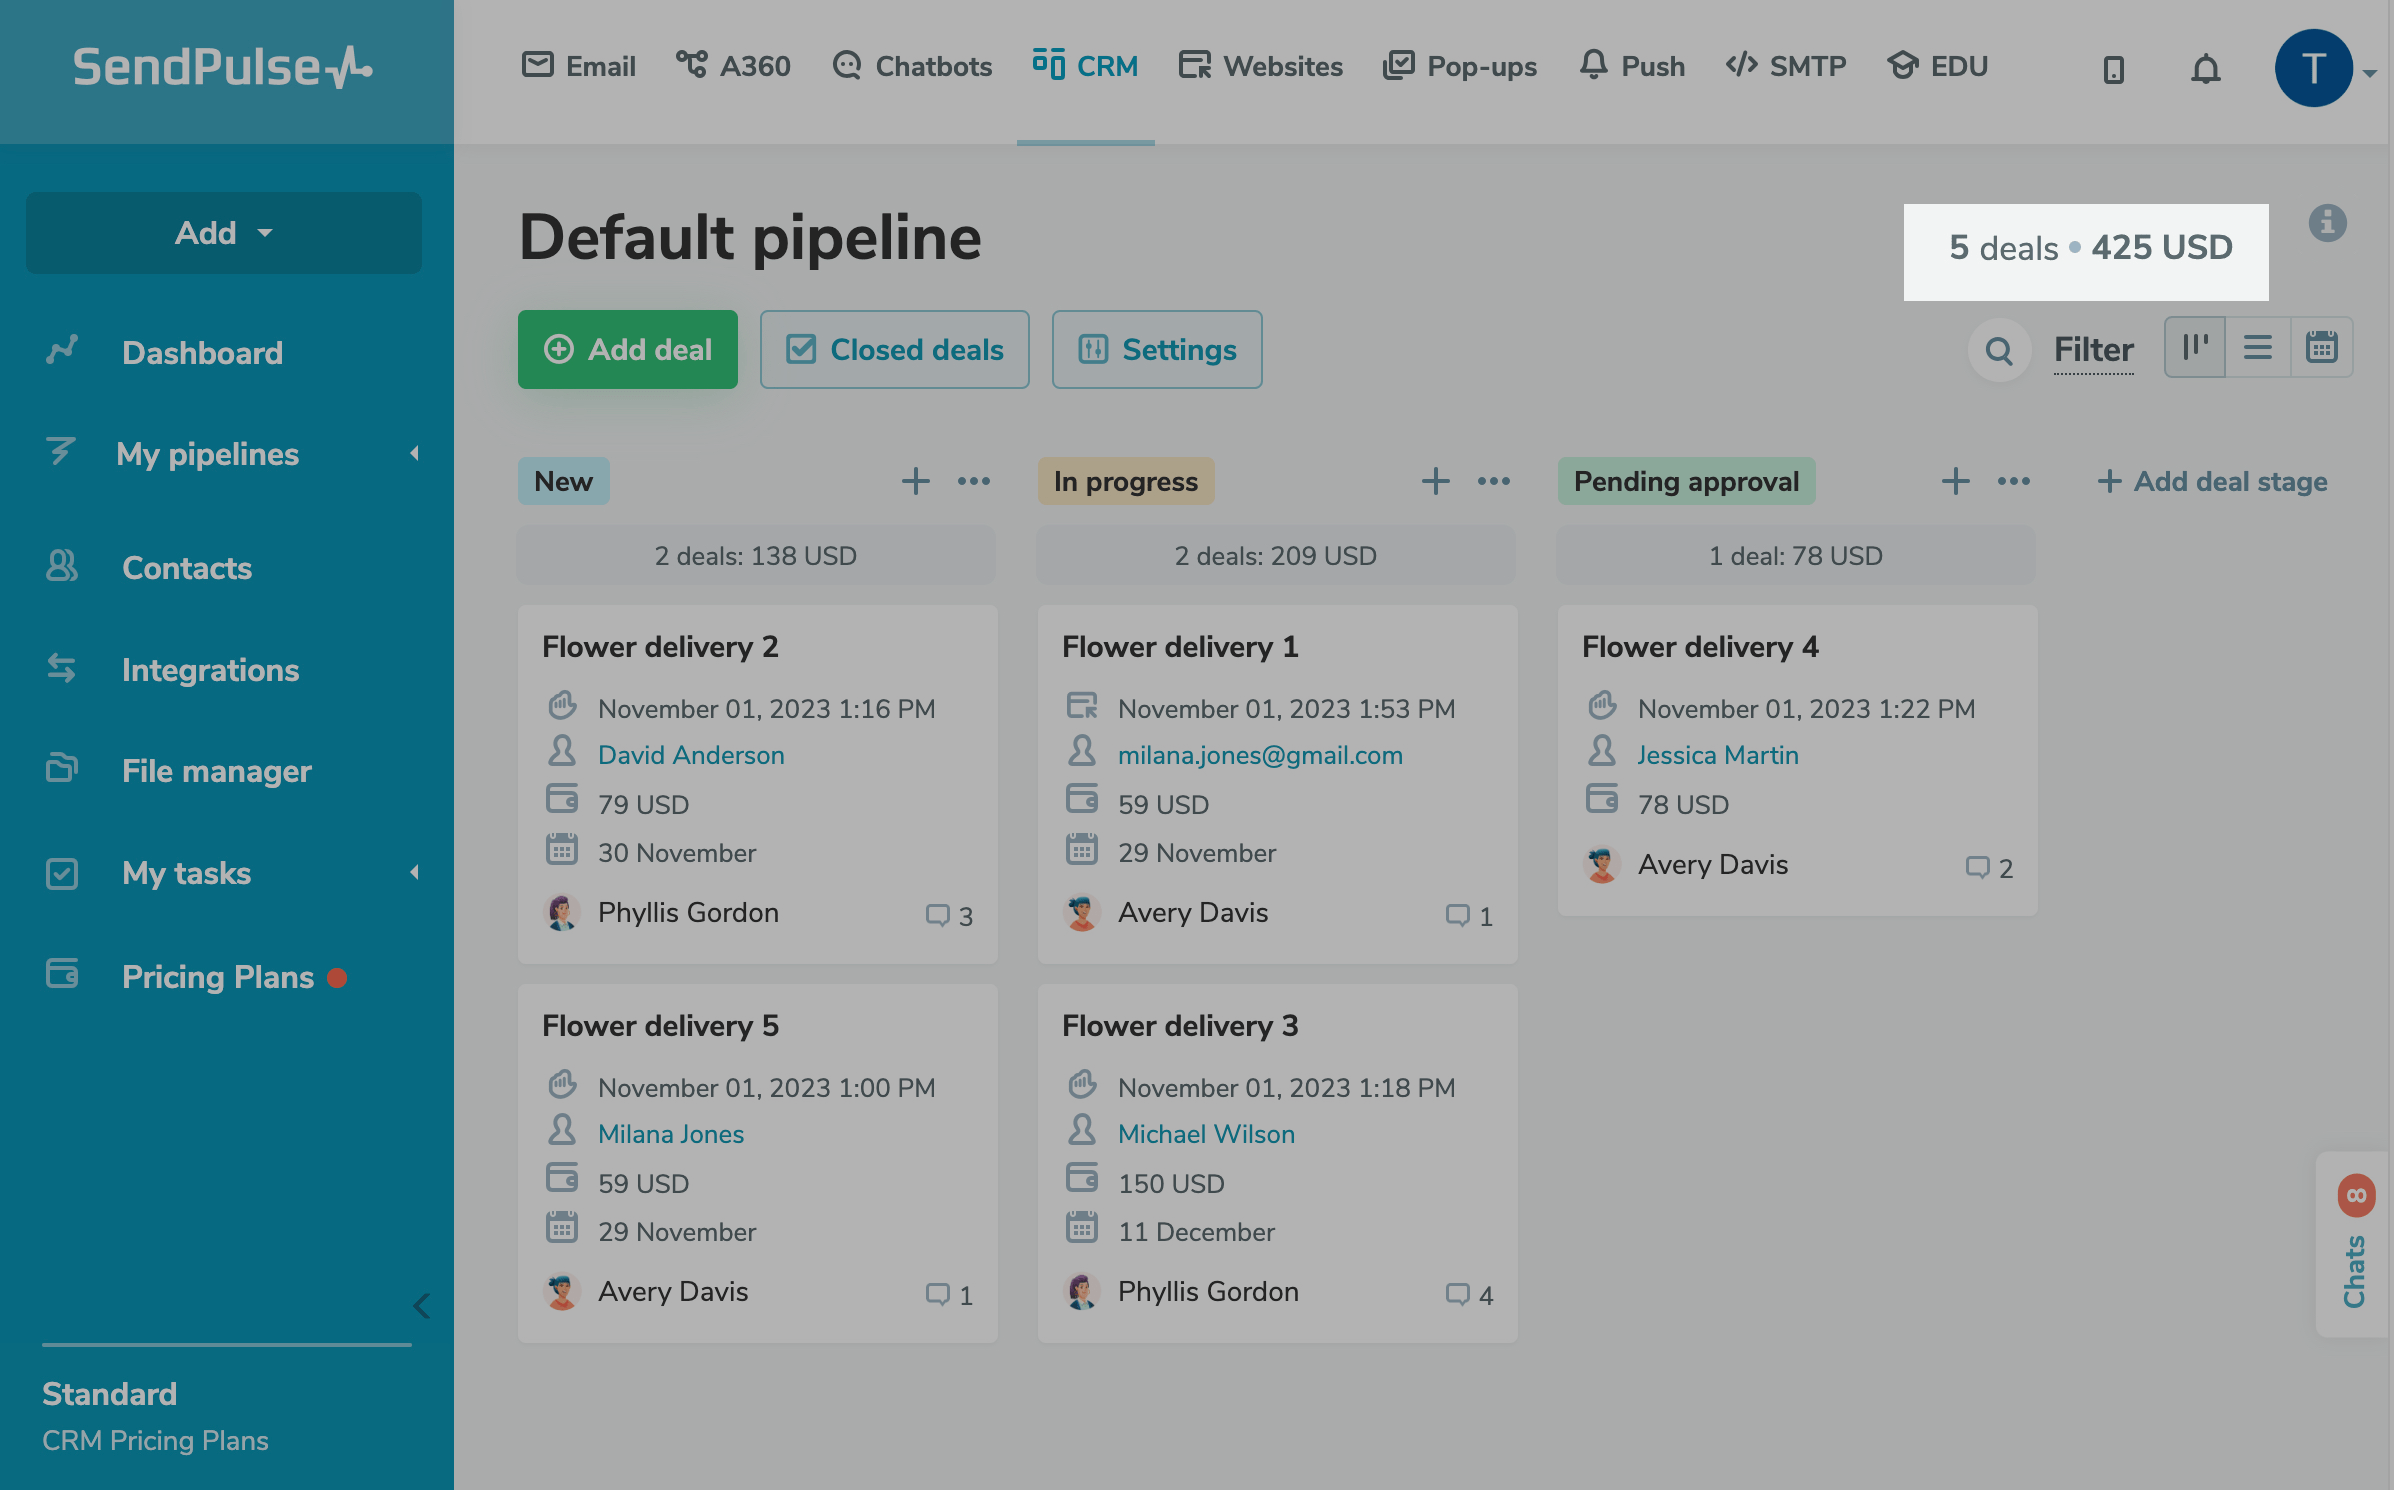
Task: Switch to list view layout
Action: pyautogui.click(x=2257, y=347)
